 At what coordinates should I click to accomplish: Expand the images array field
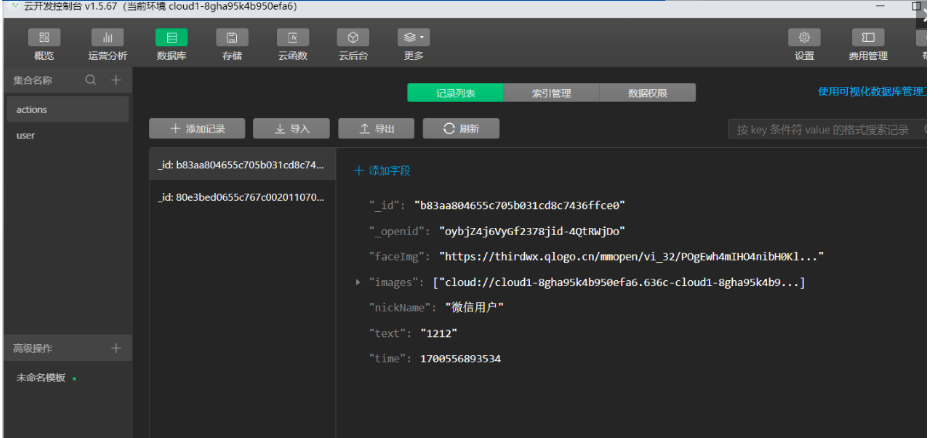[358, 282]
